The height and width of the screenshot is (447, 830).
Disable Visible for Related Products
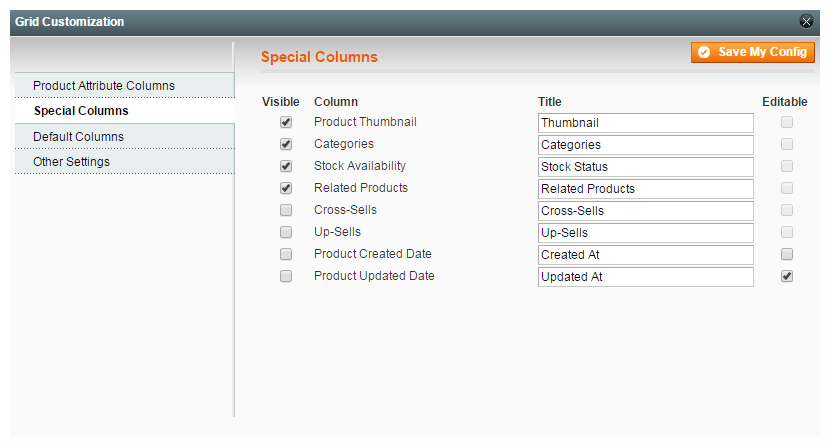pyautogui.click(x=286, y=188)
